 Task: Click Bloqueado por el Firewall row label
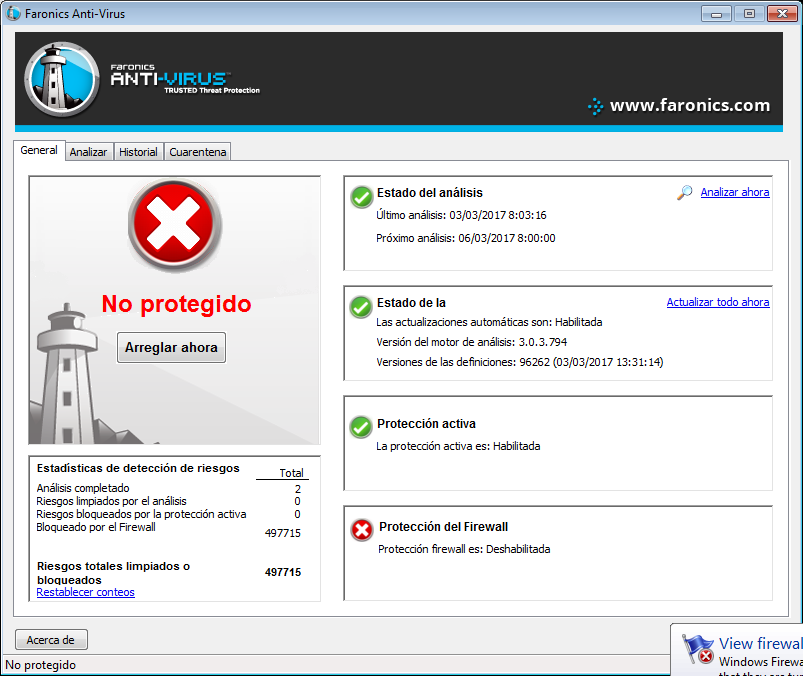tap(96, 527)
